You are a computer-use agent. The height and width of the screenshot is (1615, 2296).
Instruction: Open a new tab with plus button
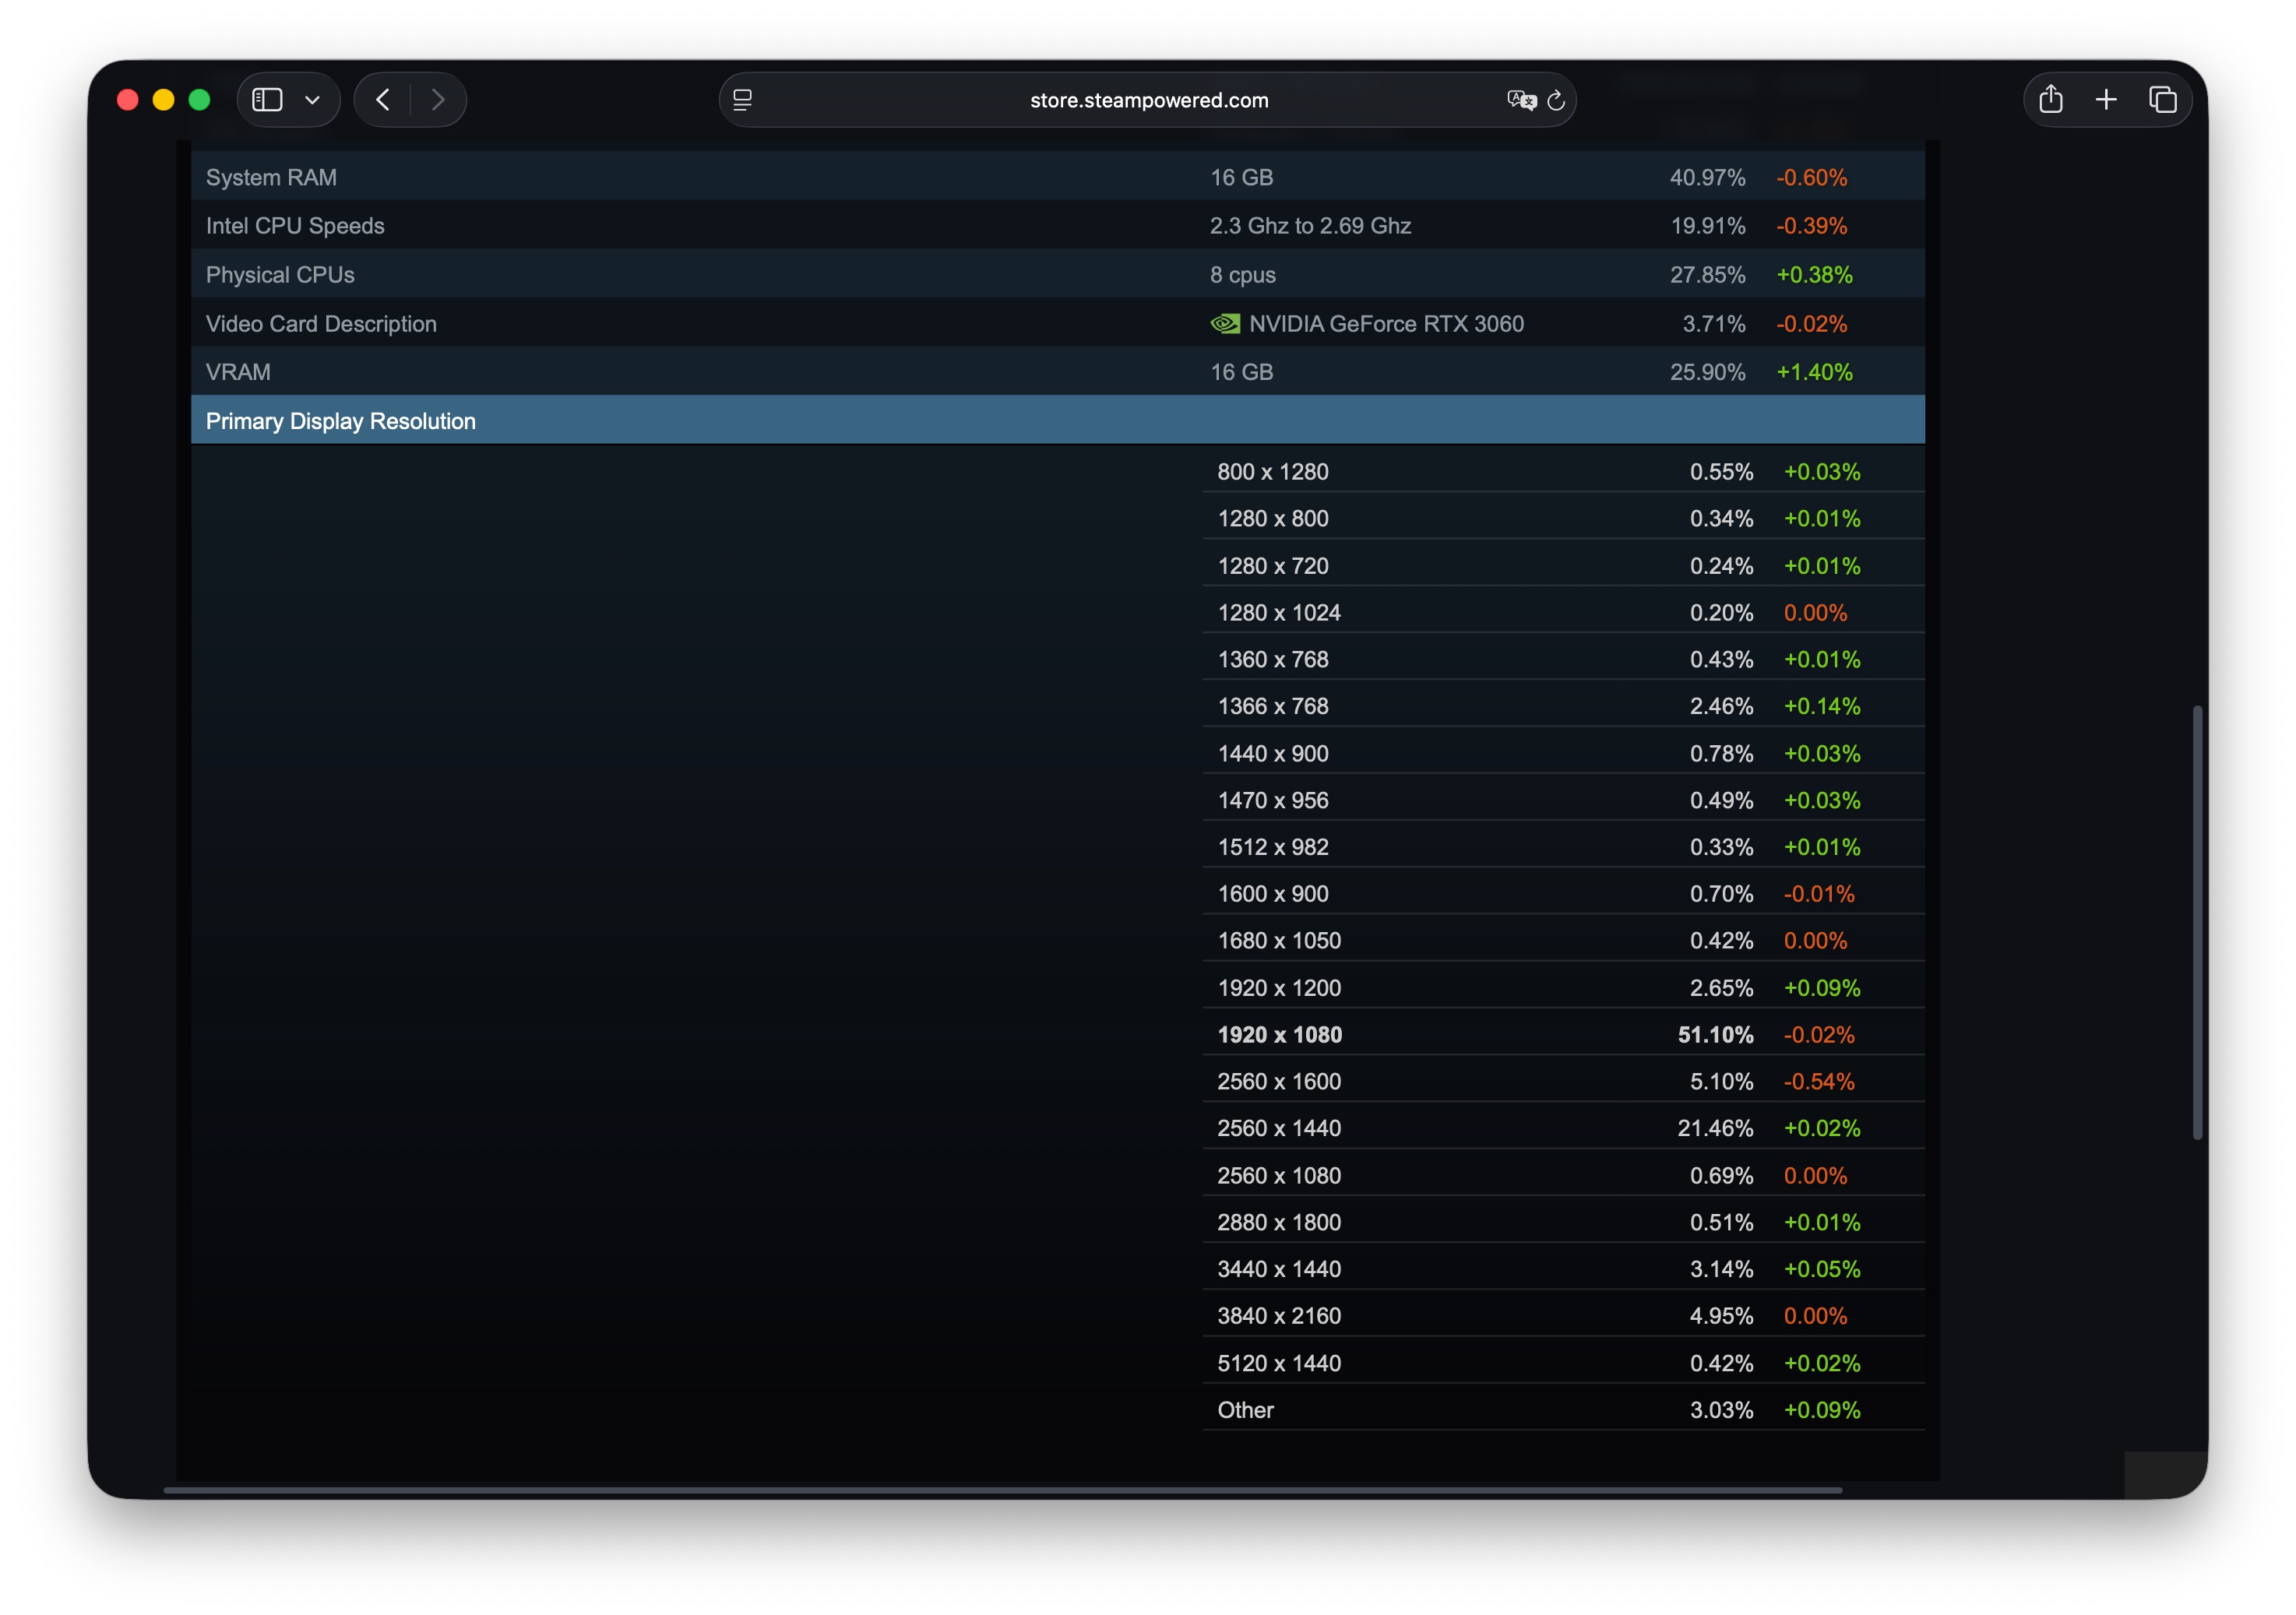tap(2106, 99)
